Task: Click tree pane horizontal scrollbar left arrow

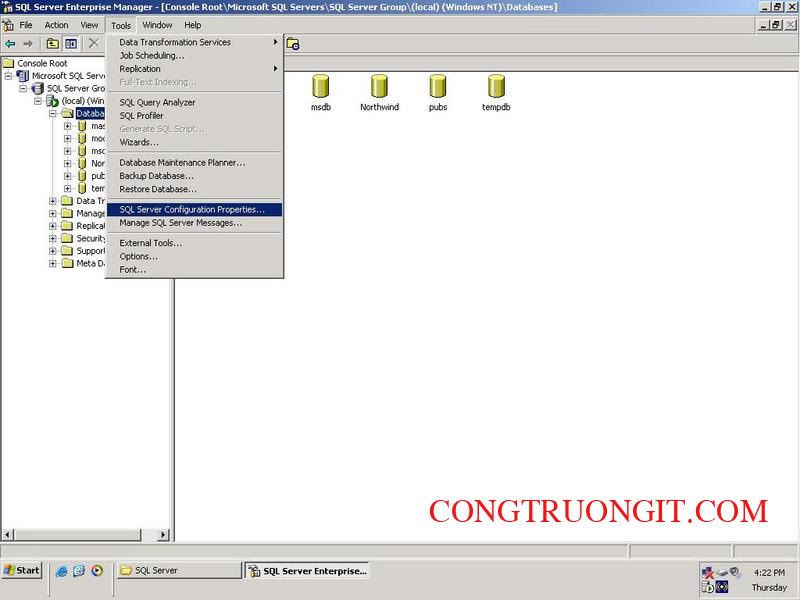Action: pyautogui.click(x=8, y=535)
